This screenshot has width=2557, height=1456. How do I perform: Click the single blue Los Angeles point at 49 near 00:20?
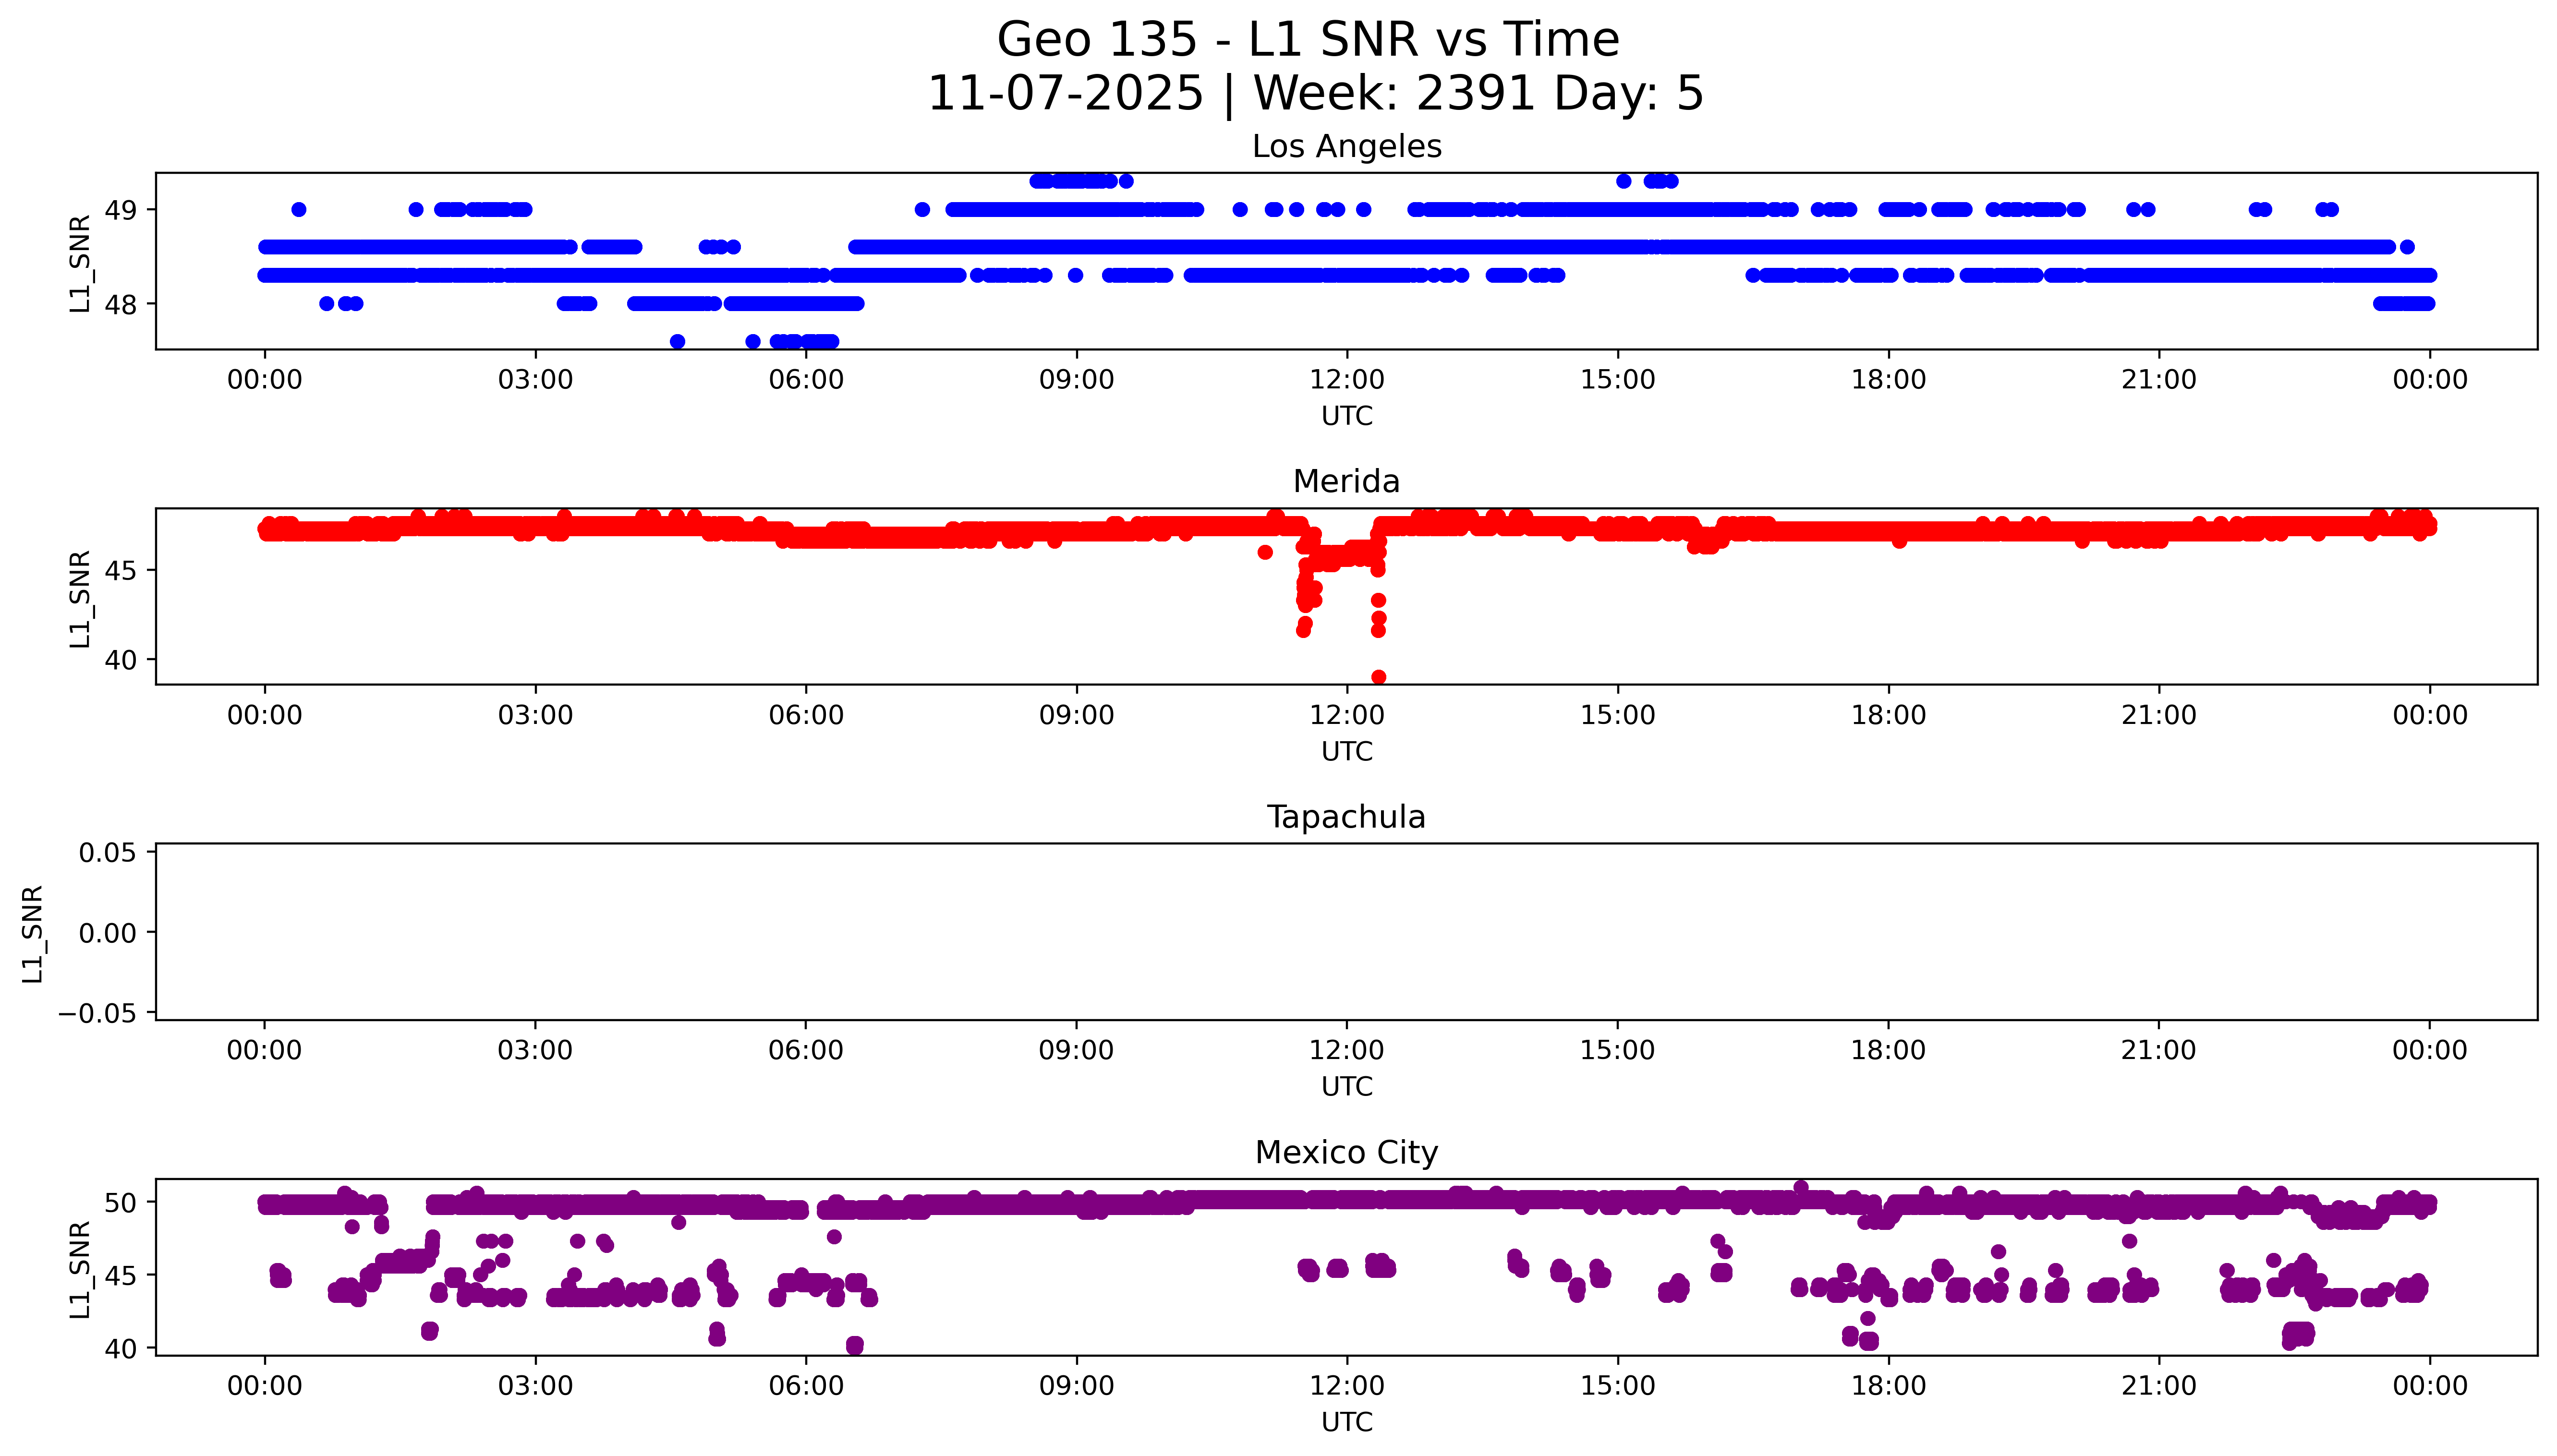298,210
